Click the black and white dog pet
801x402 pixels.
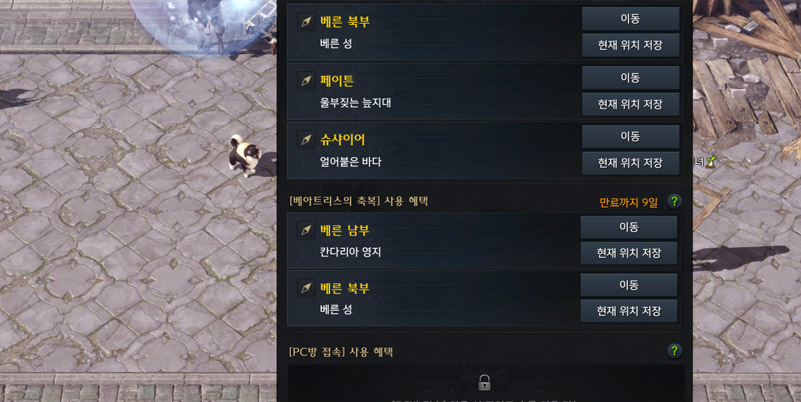(x=245, y=155)
